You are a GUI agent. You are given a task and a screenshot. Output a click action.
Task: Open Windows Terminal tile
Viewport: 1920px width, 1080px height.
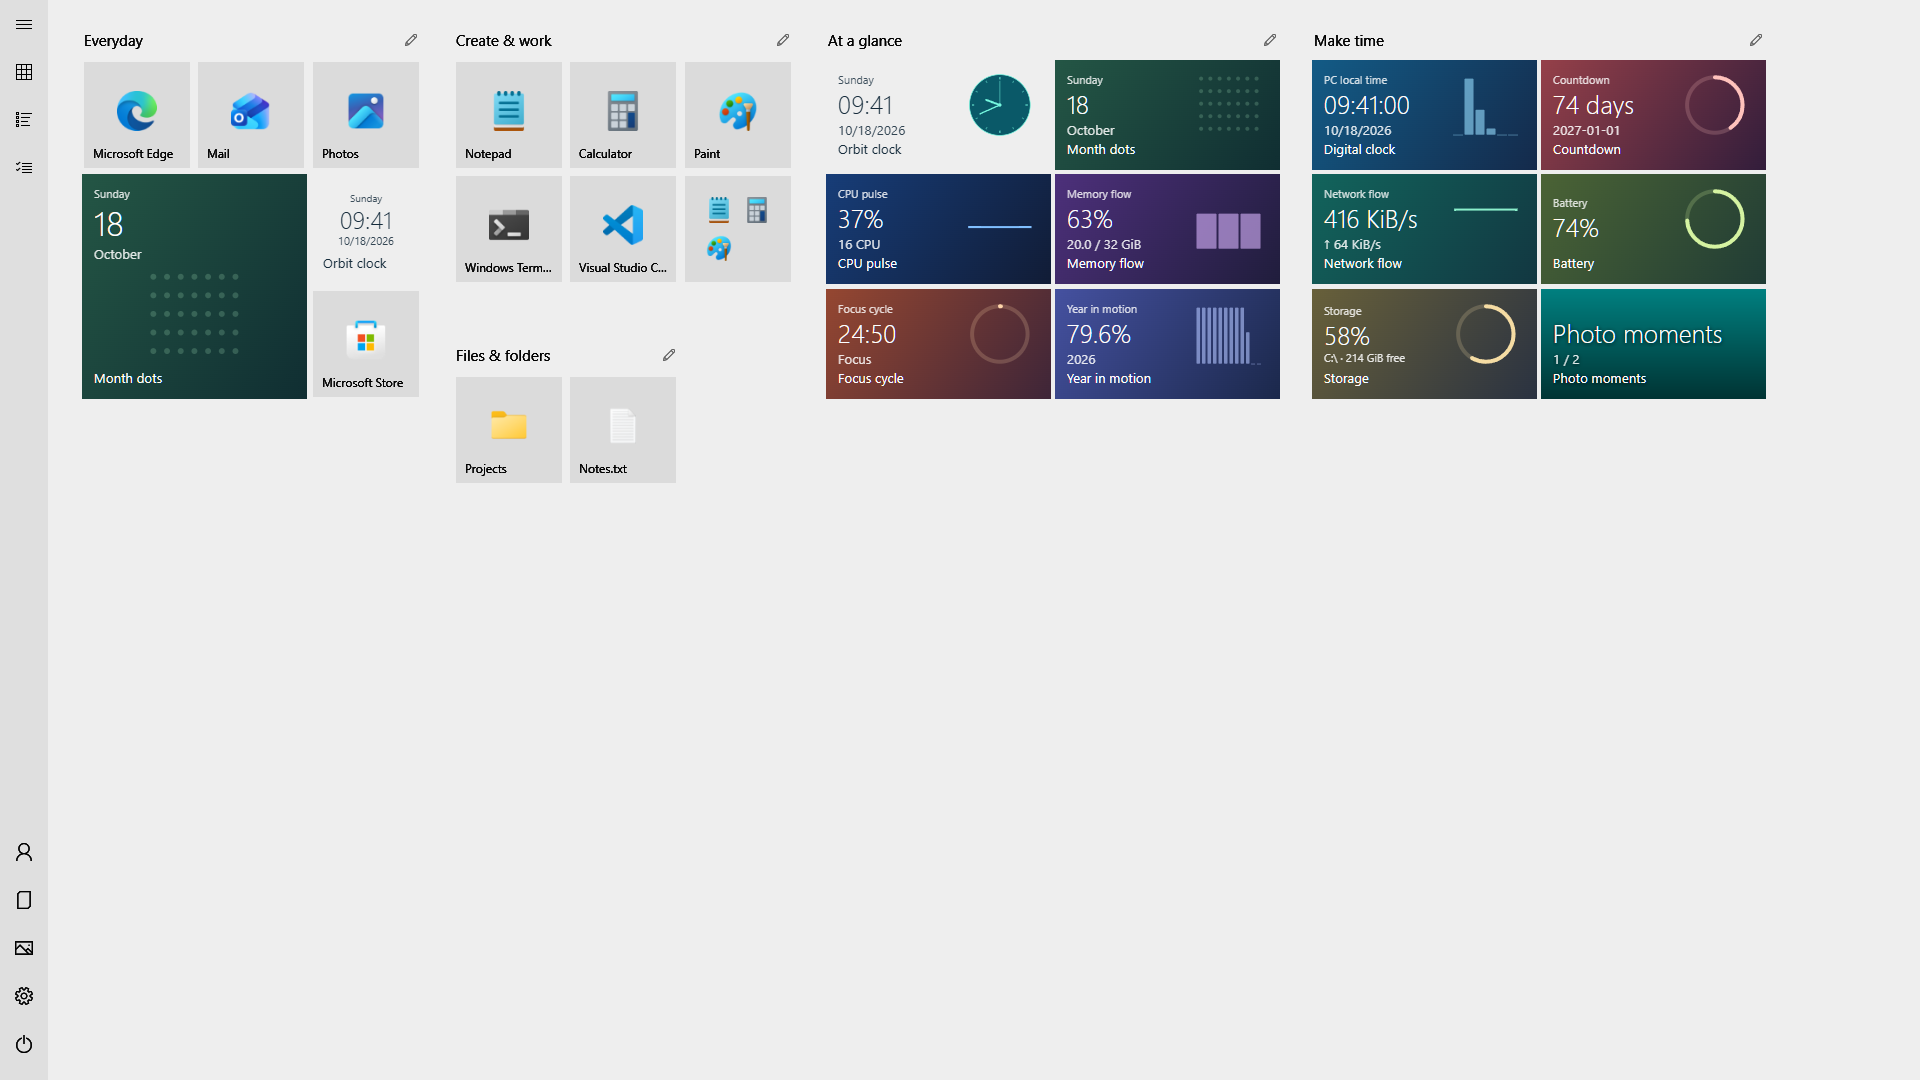509,229
